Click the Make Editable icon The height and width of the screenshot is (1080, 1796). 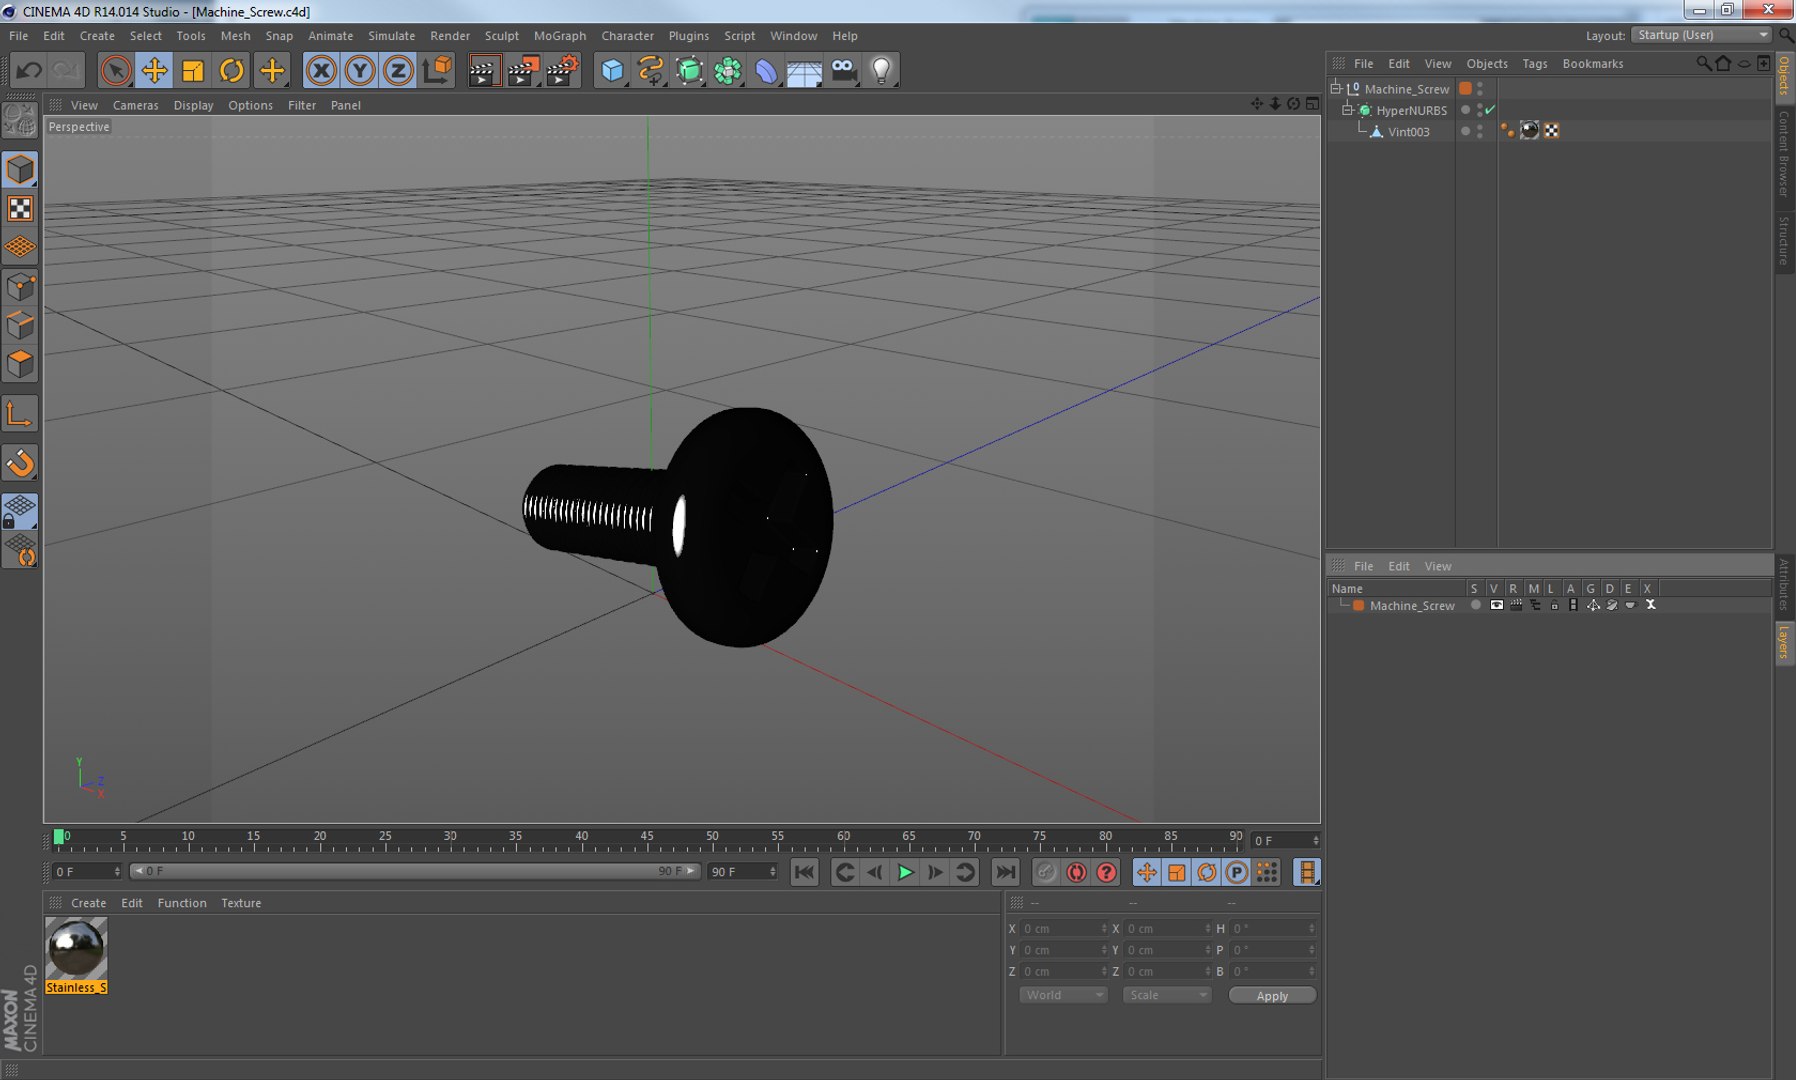coord(20,120)
